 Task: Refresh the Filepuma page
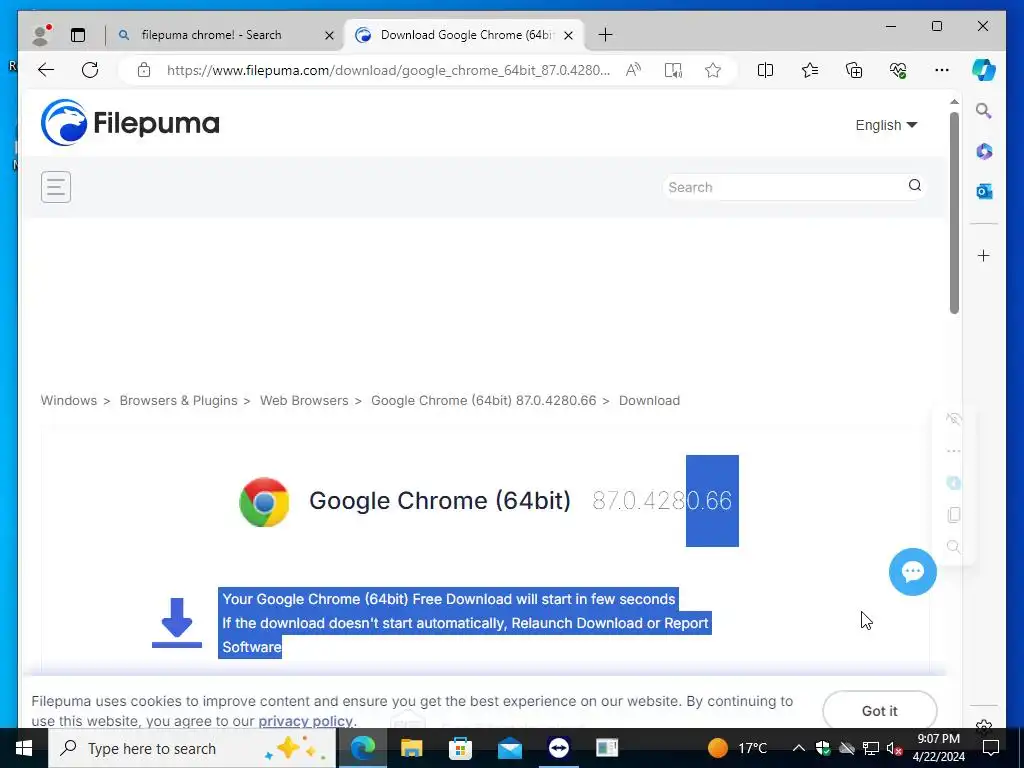point(90,70)
